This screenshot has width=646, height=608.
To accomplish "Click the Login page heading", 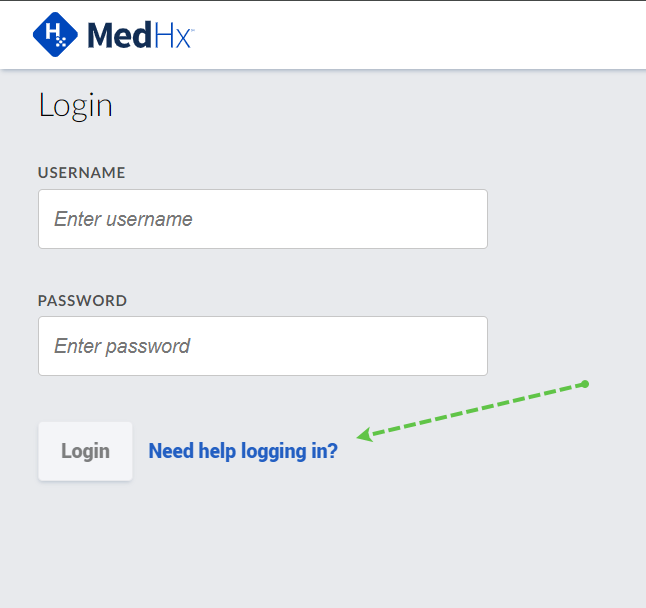I will pos(75,106).
